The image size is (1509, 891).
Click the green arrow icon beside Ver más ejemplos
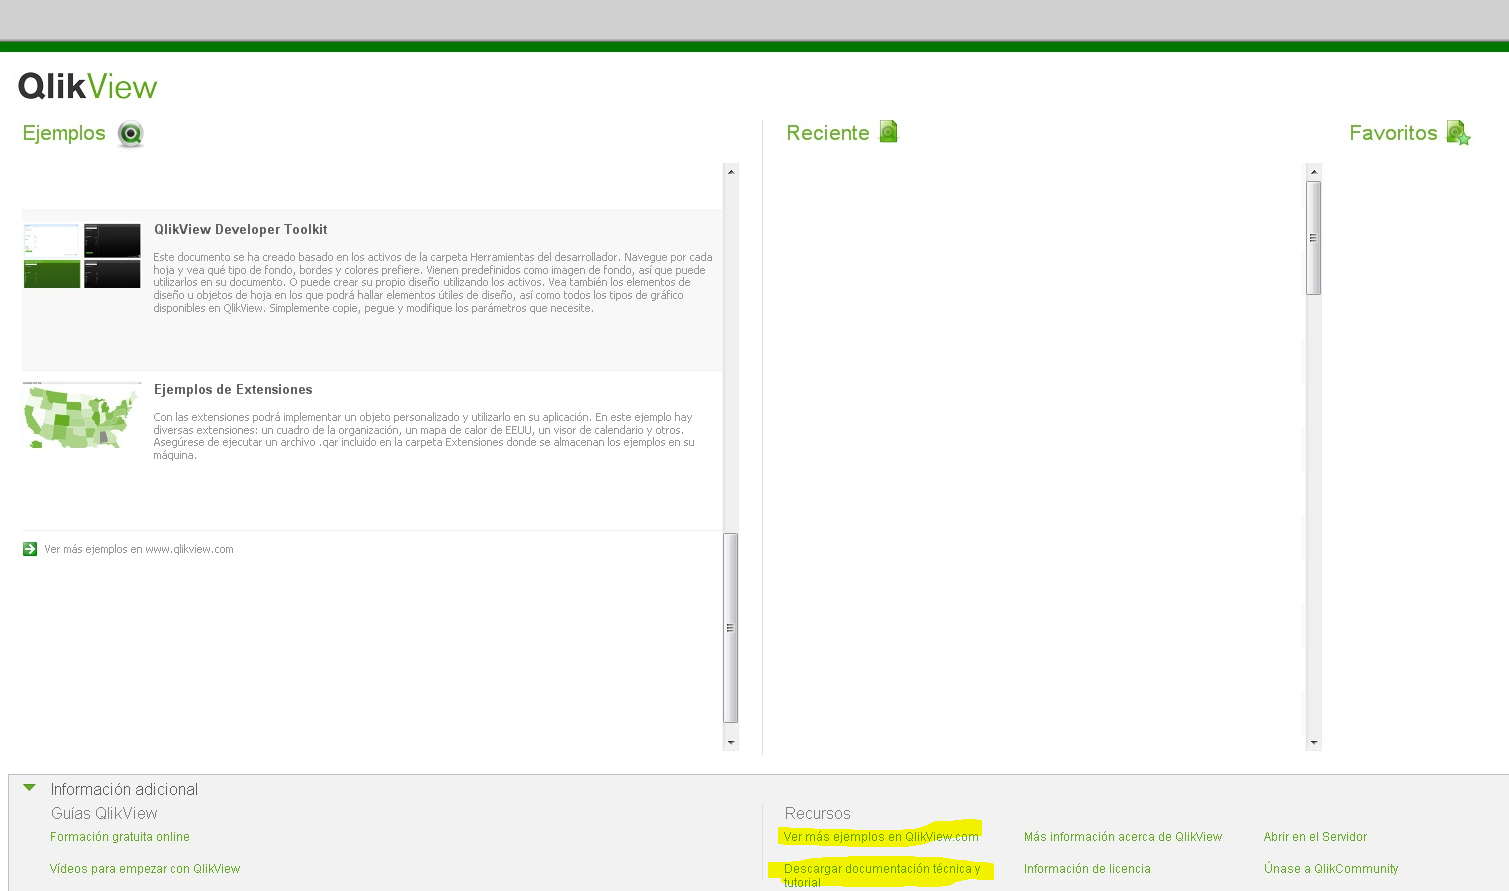[x=30, y=549]
